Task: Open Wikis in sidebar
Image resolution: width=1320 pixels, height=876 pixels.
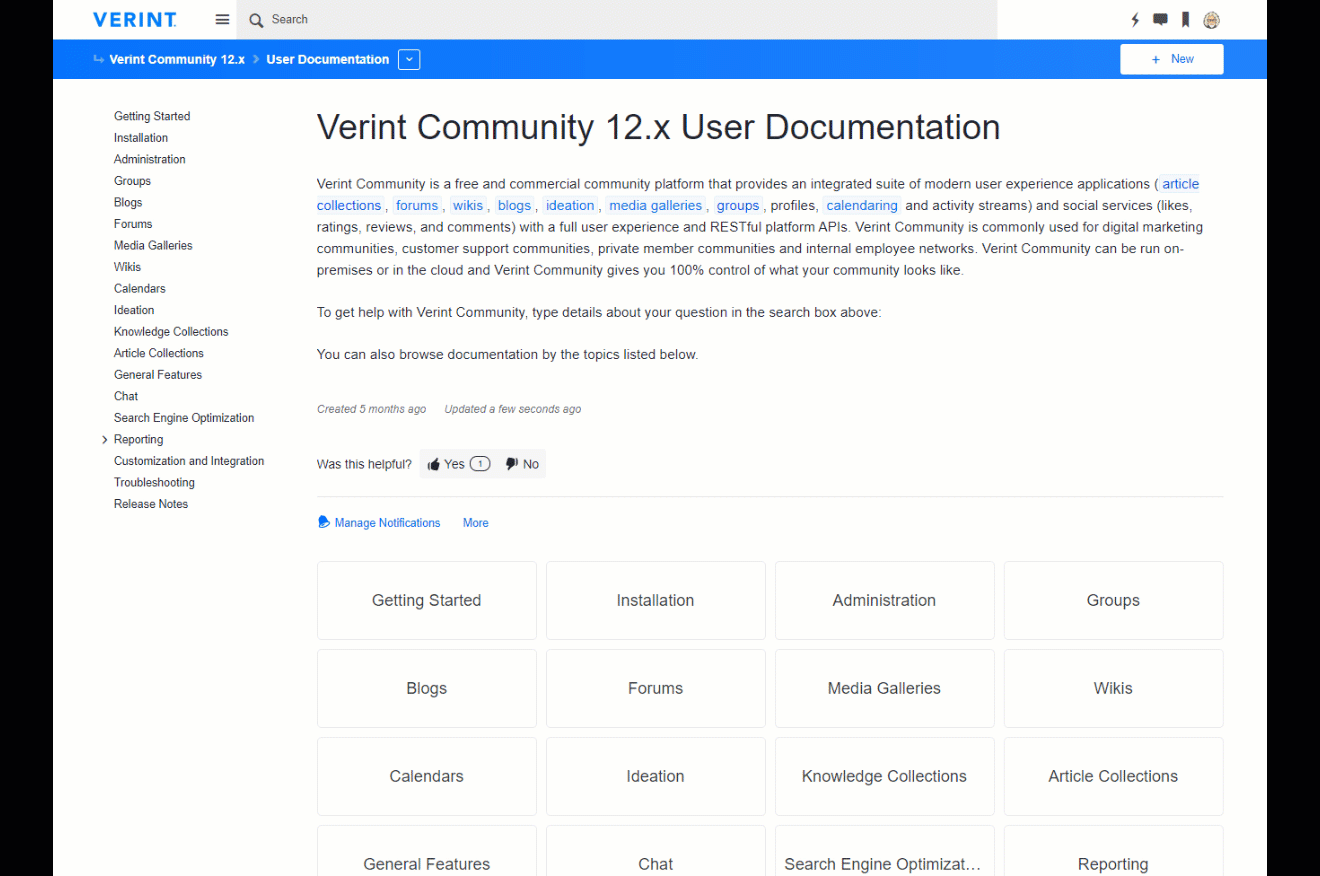Action: (x=127, y=267)
